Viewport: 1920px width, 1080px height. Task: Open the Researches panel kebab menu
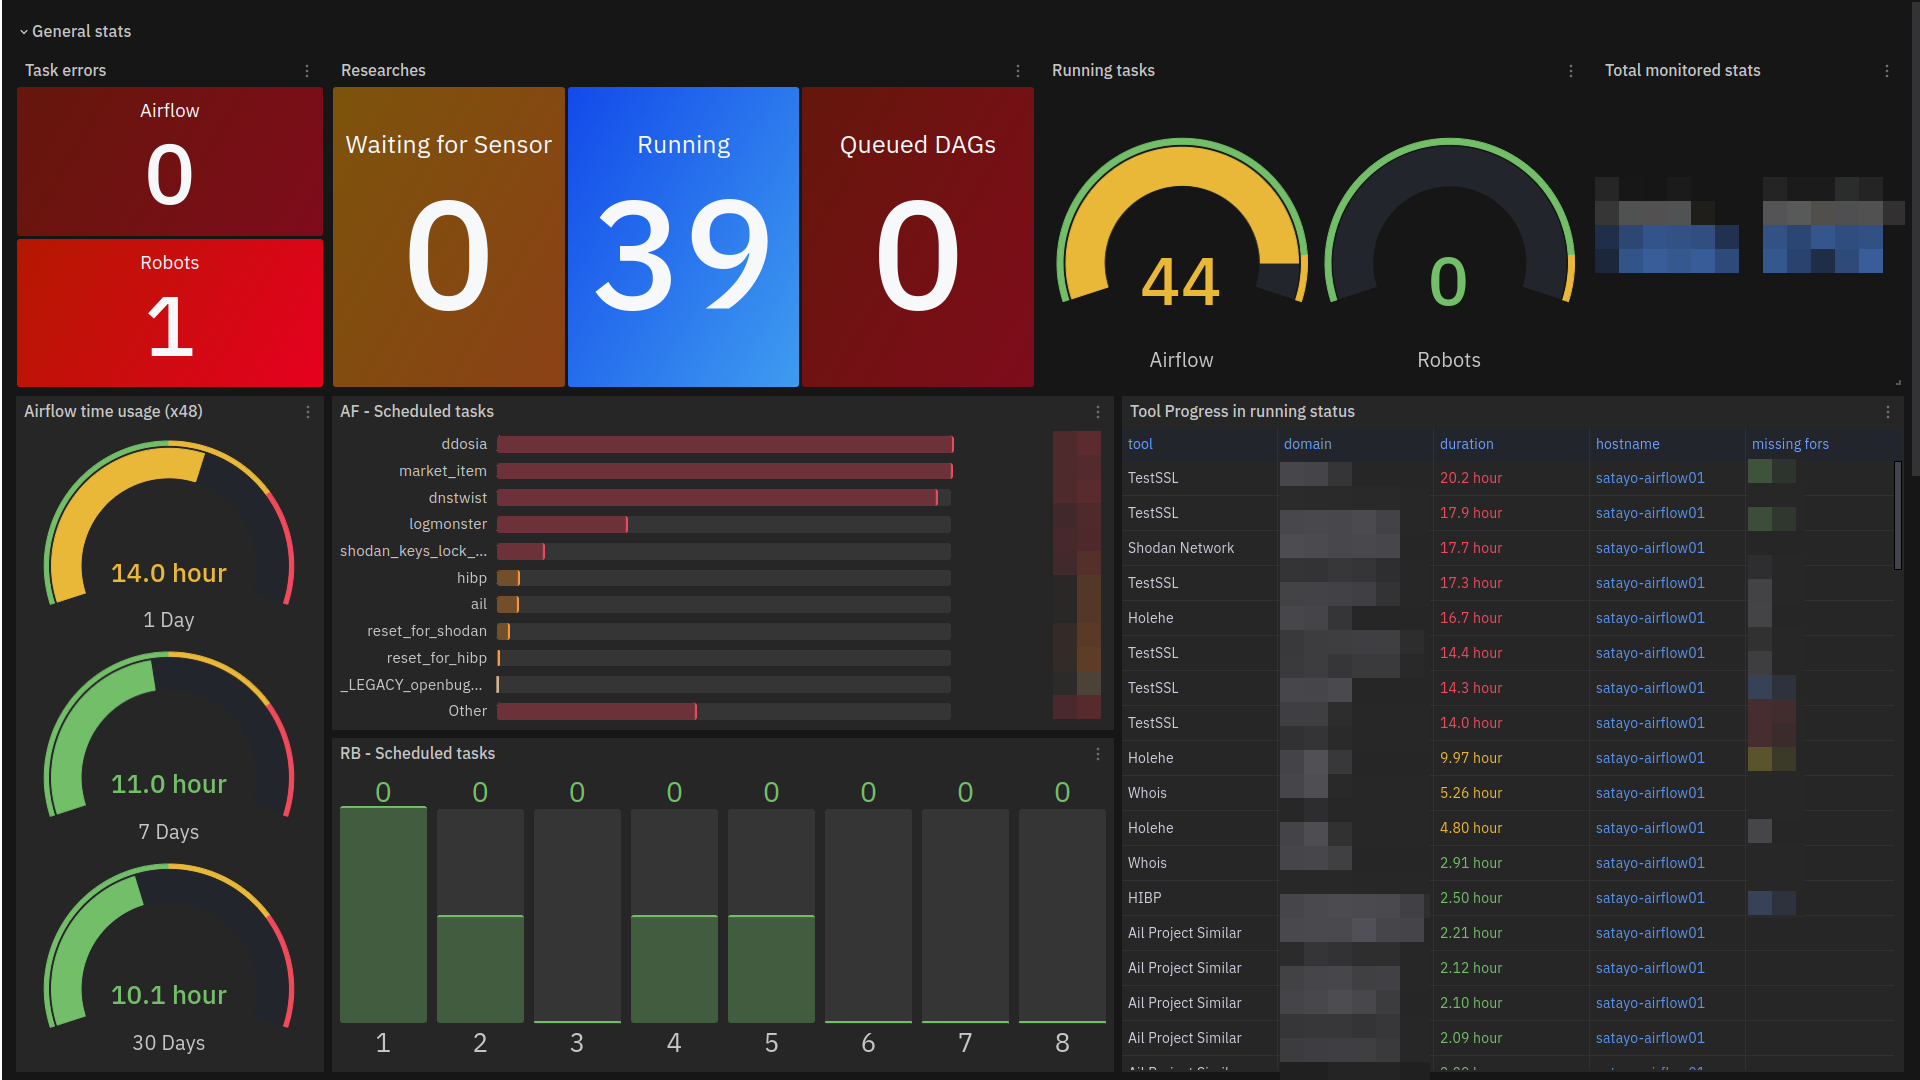[1018, 71]
